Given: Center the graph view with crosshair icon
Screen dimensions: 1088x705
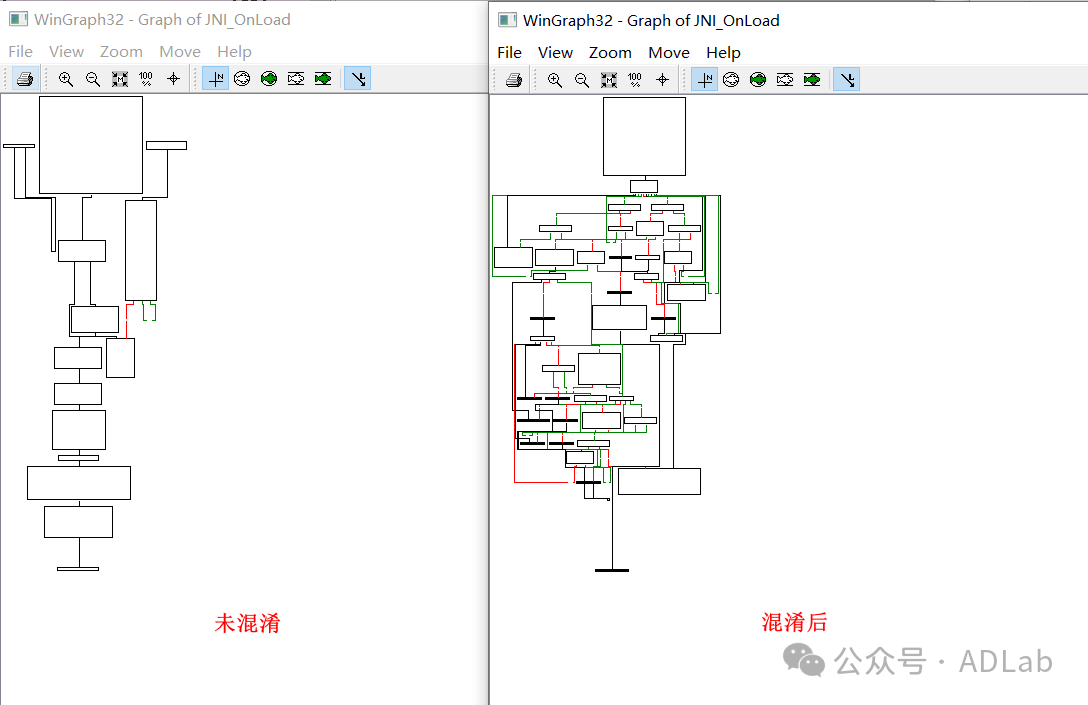Looking at the screenshot, I should point(661,79).
